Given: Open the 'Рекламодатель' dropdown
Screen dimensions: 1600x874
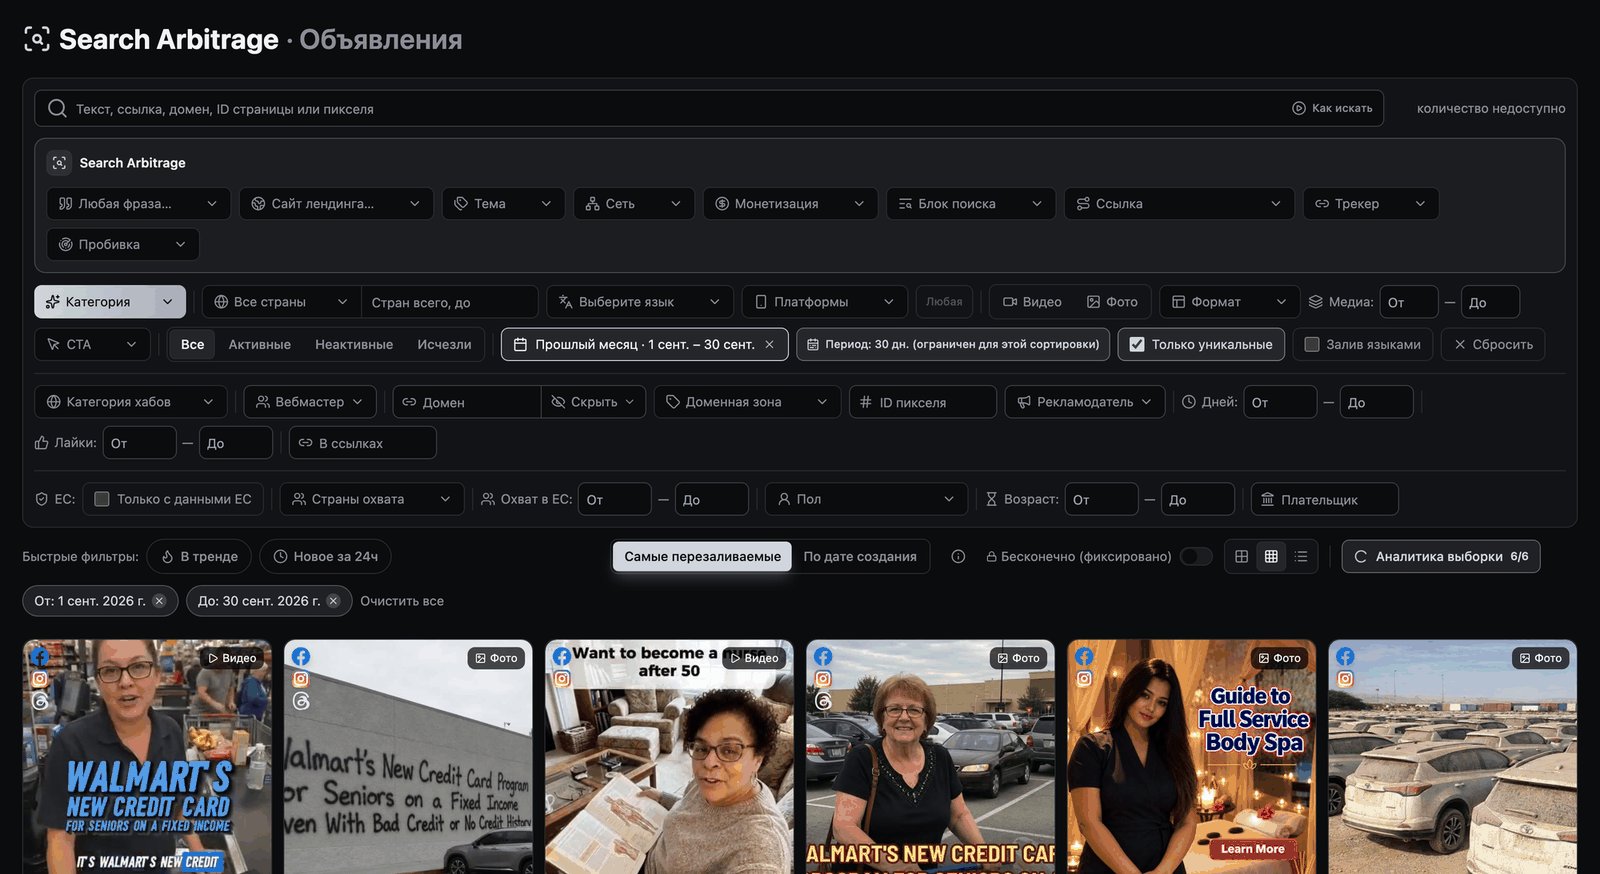Looking at the screenshot, I should point(1085,402).
